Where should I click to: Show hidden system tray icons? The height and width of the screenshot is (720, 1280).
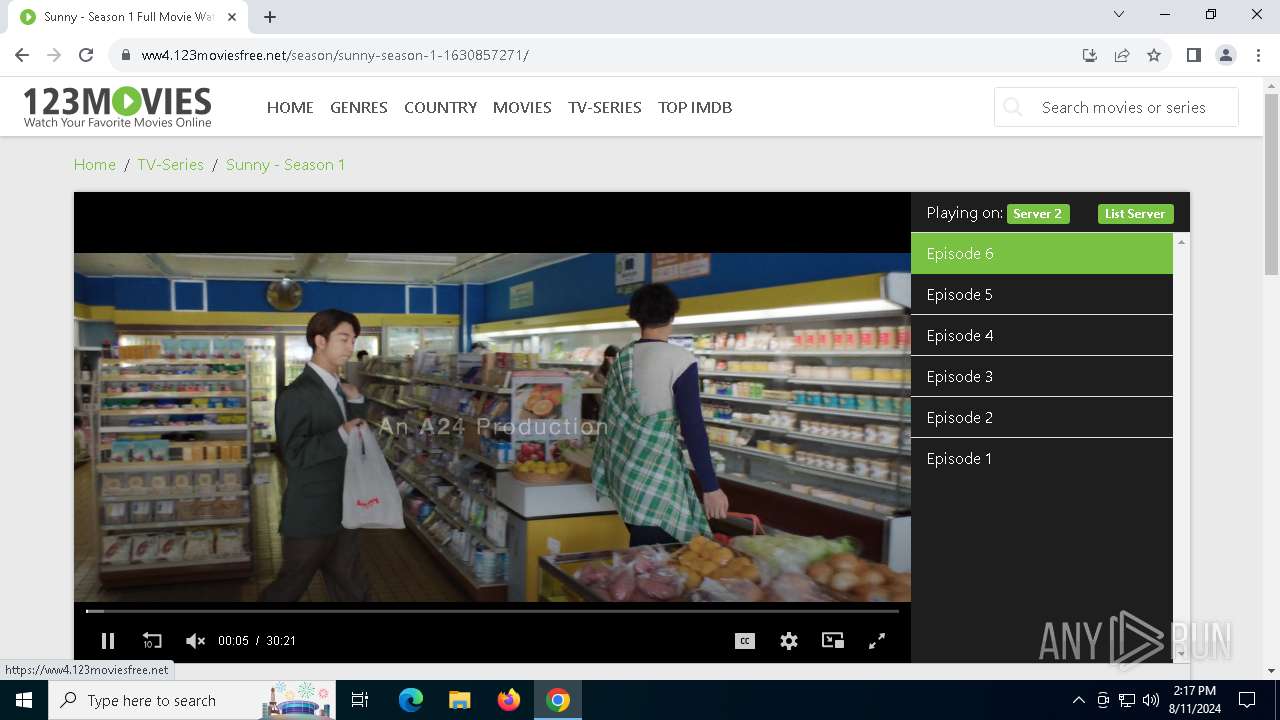tap(1078, 700)
